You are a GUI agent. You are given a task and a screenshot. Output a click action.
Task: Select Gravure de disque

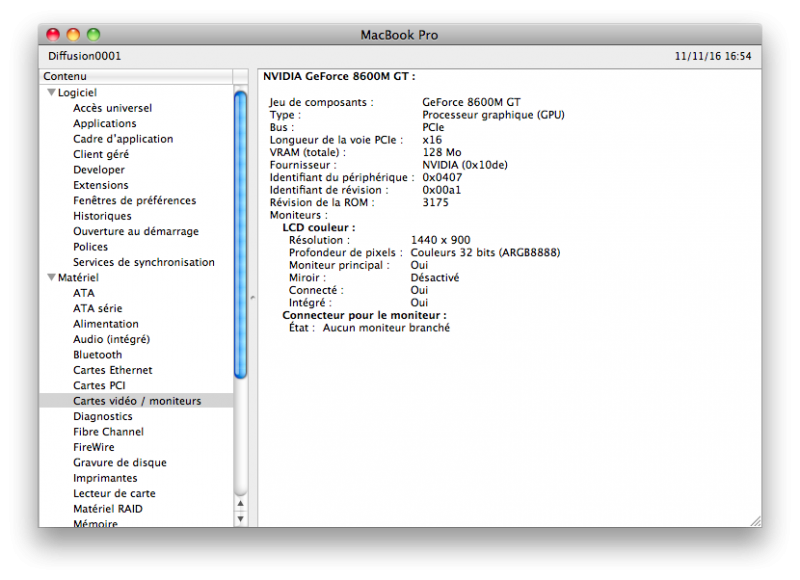click(x=119, y=463)
